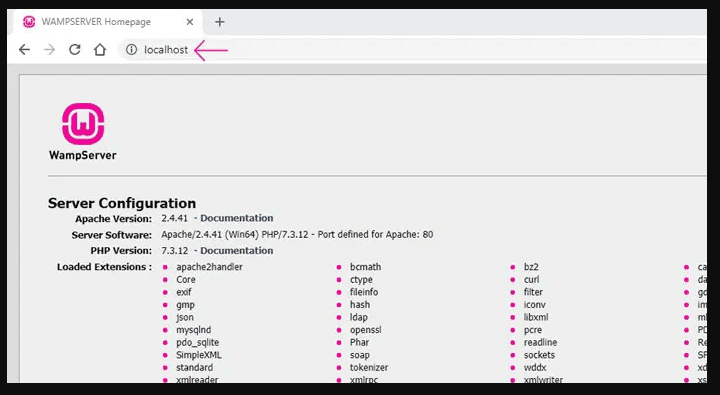Click the fileinfo extension entry

pos(364,292)
